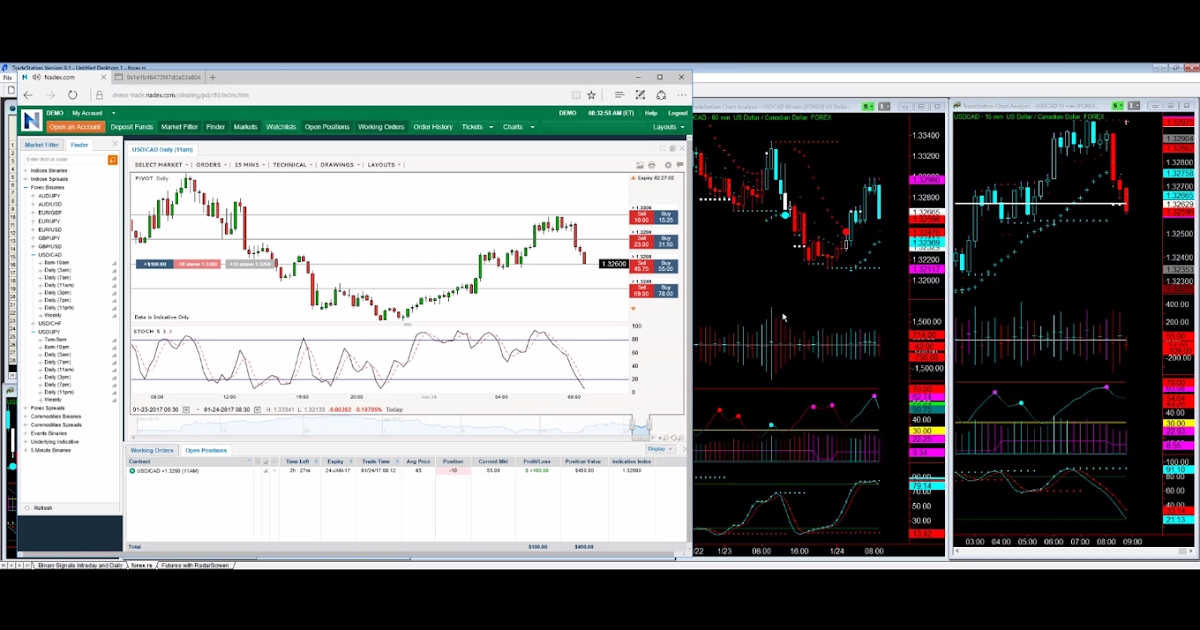Open the browser web note icon

tap(639, 95)
